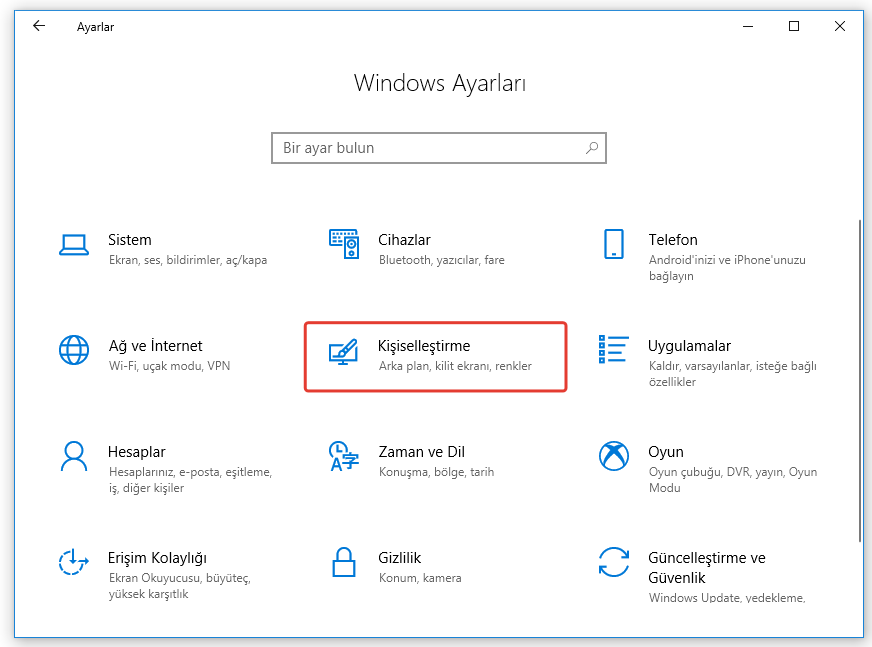Open Erişim Kolaylığı dashed clock icon
872x647 pixels.
(x=74, y=562)
